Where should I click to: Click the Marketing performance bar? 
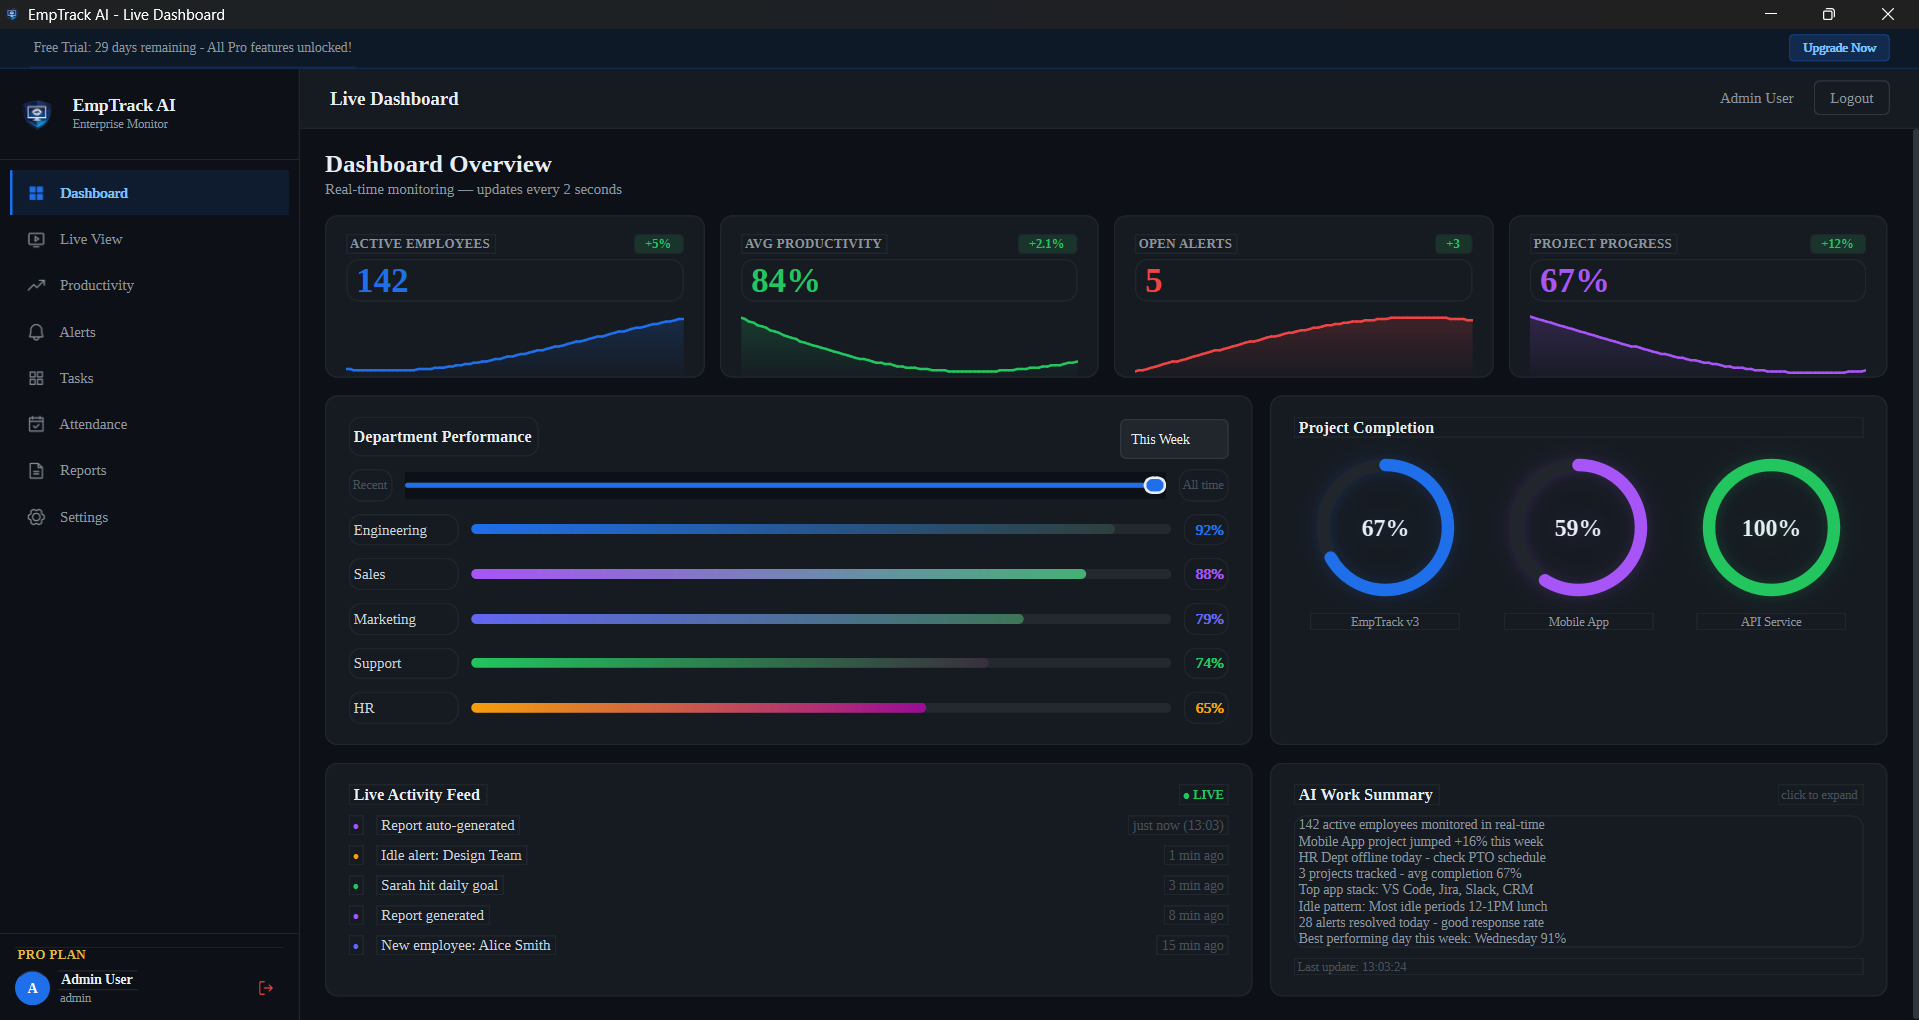[820, 619]
